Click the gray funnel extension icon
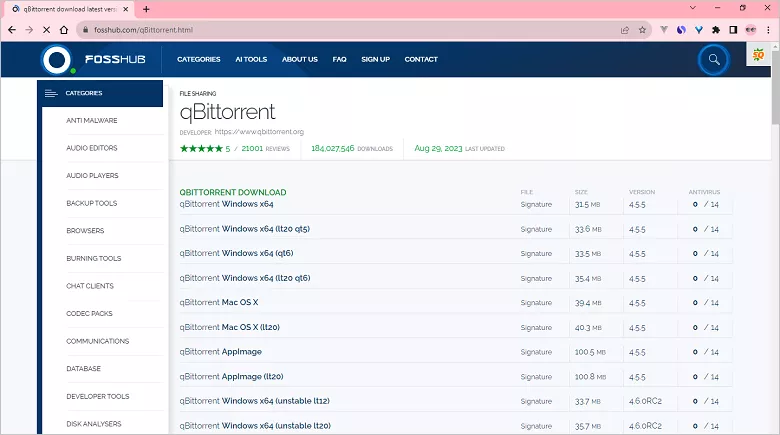This screenshot has height=435, width=780. point(664,30)
